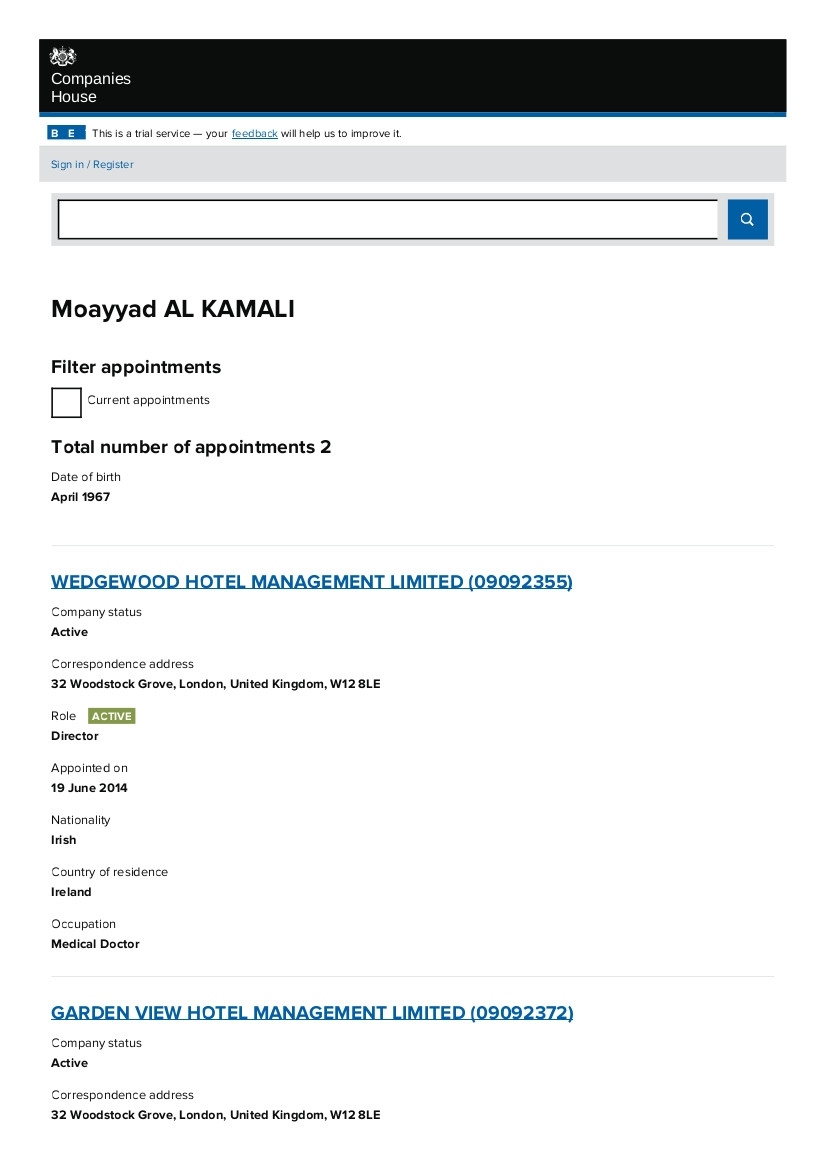
Task: Click the 19 June 2014 appointment date
Action: coord(89,788)
